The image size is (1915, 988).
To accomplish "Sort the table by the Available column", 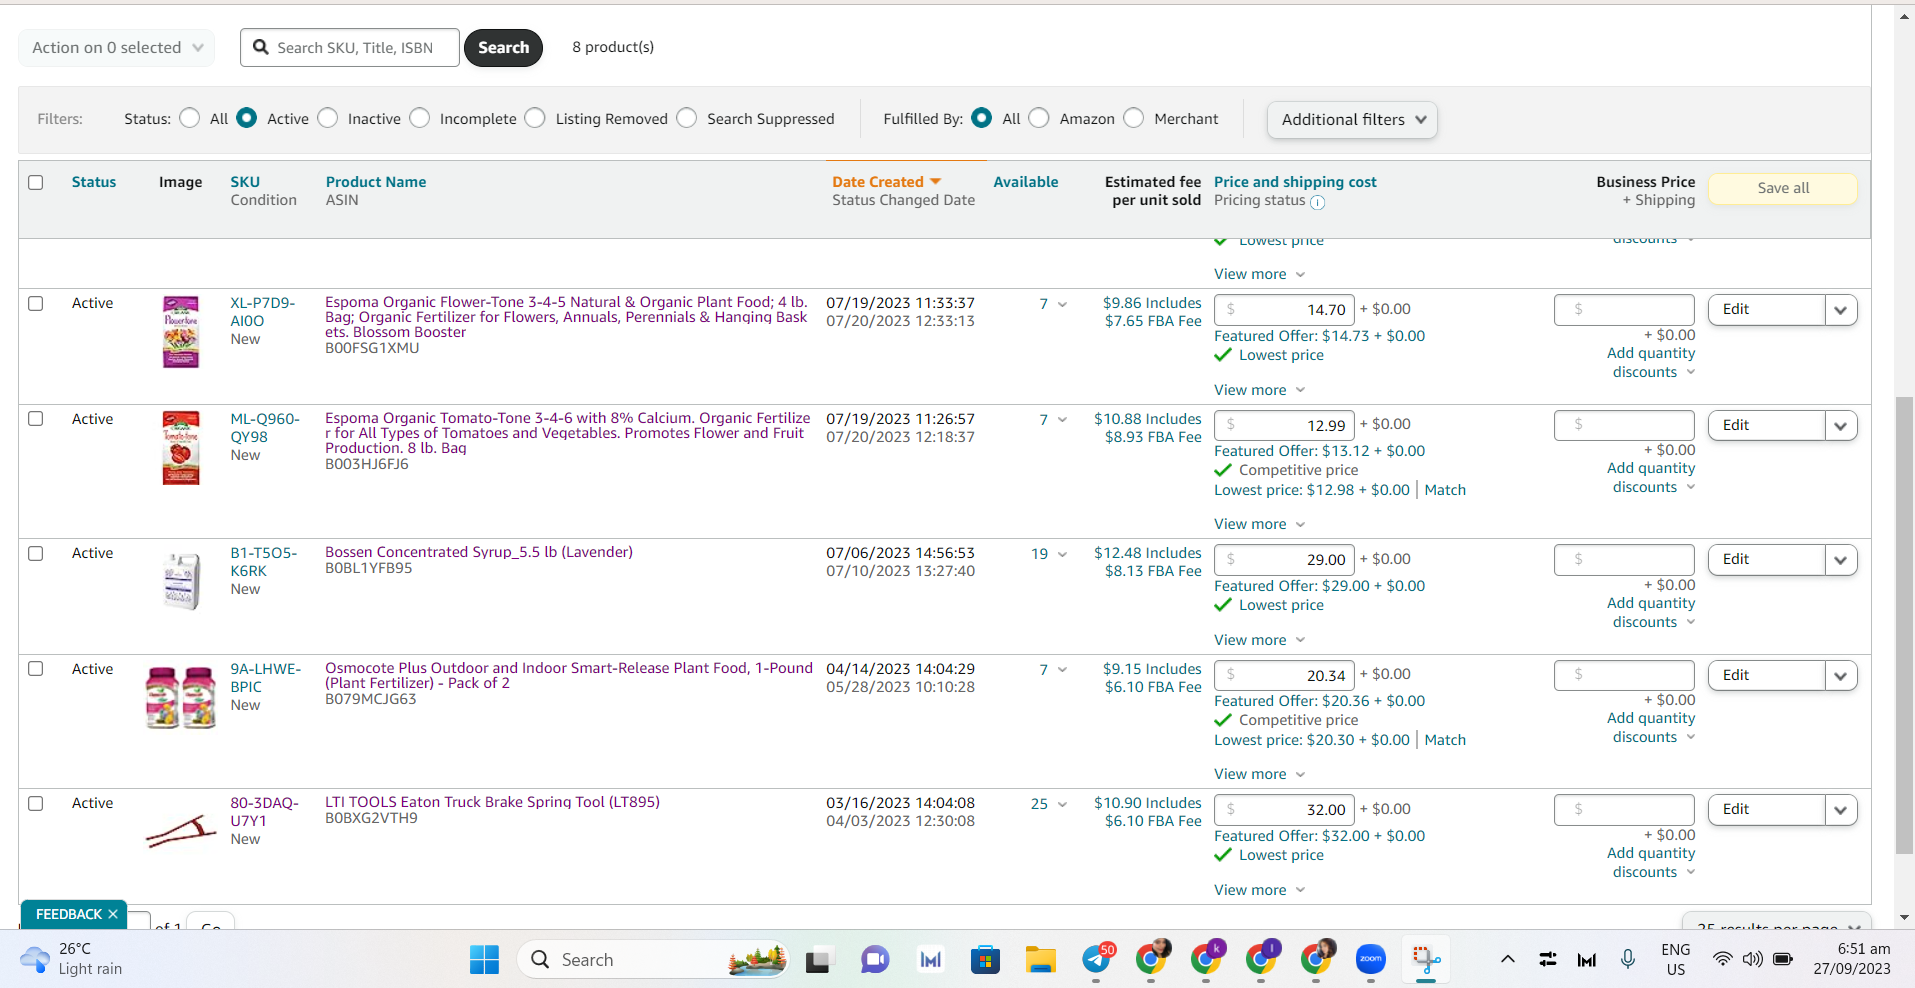I will pos(1026,182).
